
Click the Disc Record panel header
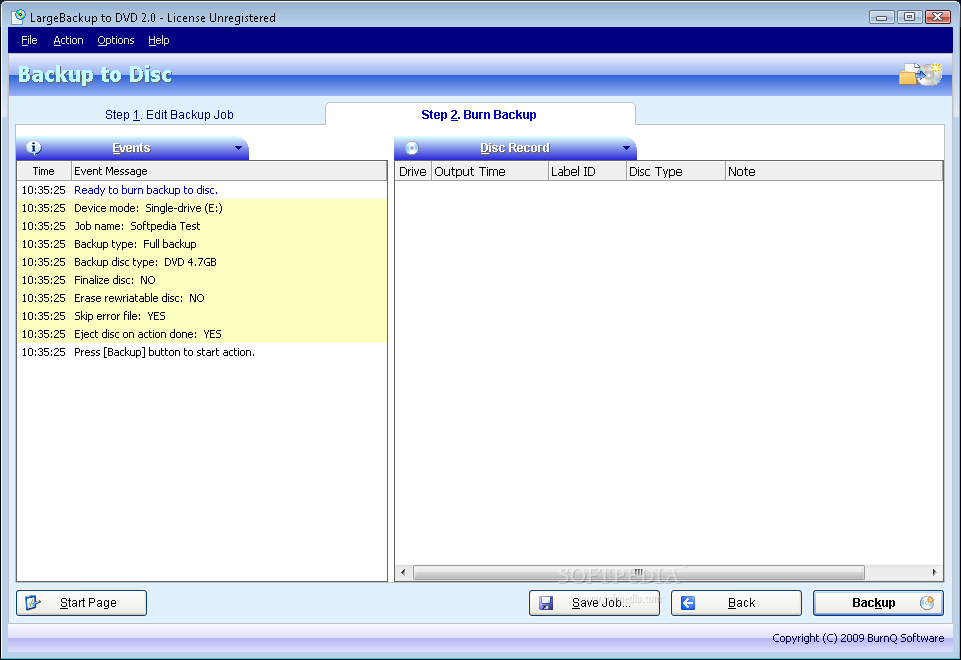[x=515, y=148]
